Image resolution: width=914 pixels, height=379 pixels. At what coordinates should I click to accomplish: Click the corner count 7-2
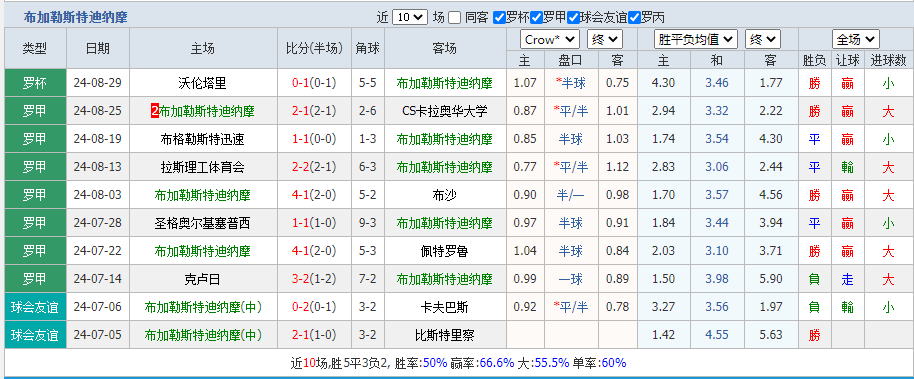(x=368, y=279)
